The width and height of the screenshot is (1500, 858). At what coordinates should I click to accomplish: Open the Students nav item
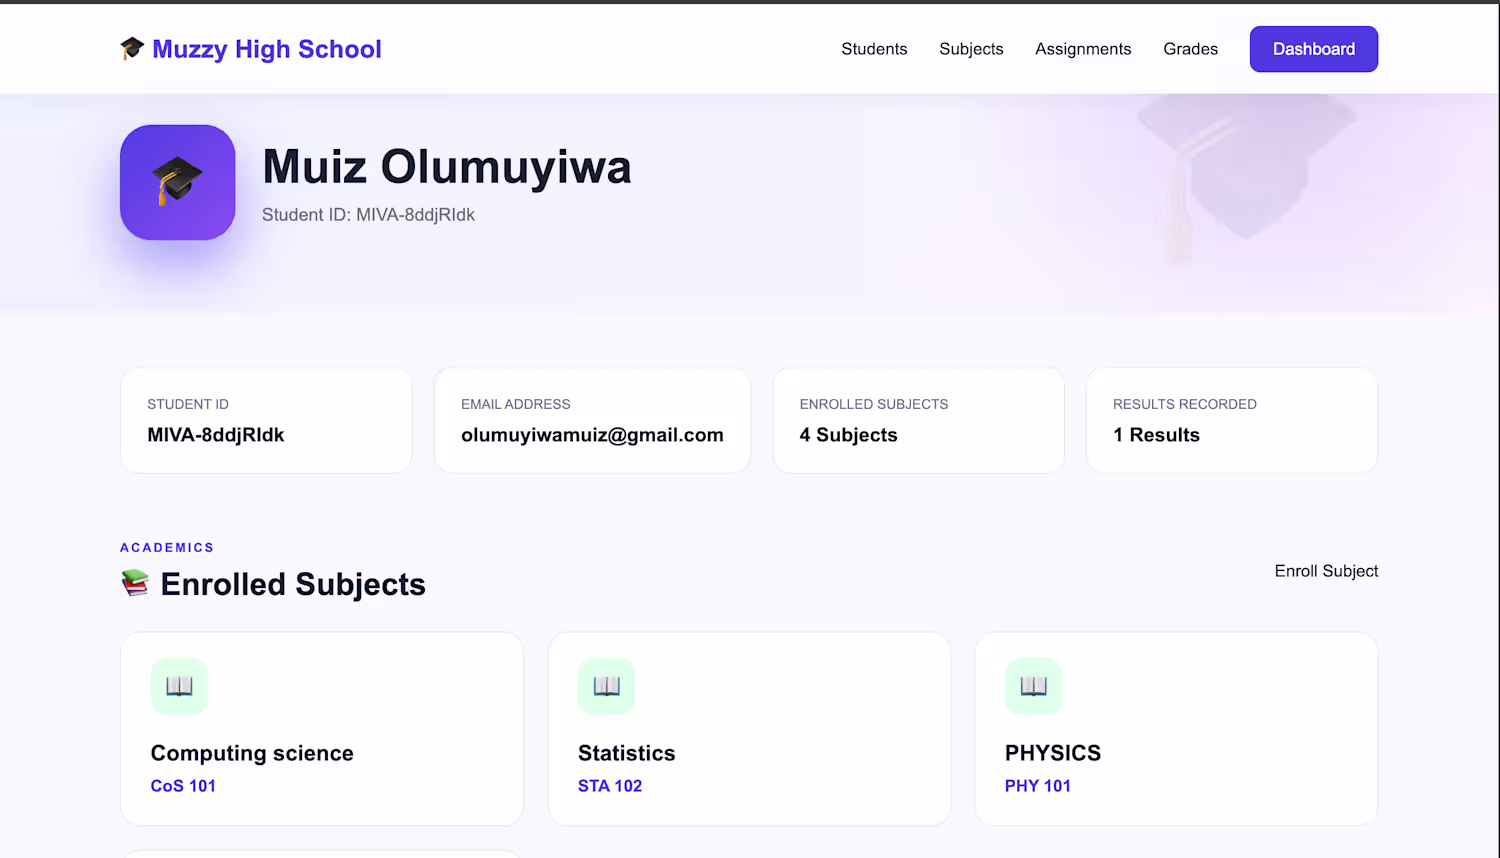tap(874, 49)
